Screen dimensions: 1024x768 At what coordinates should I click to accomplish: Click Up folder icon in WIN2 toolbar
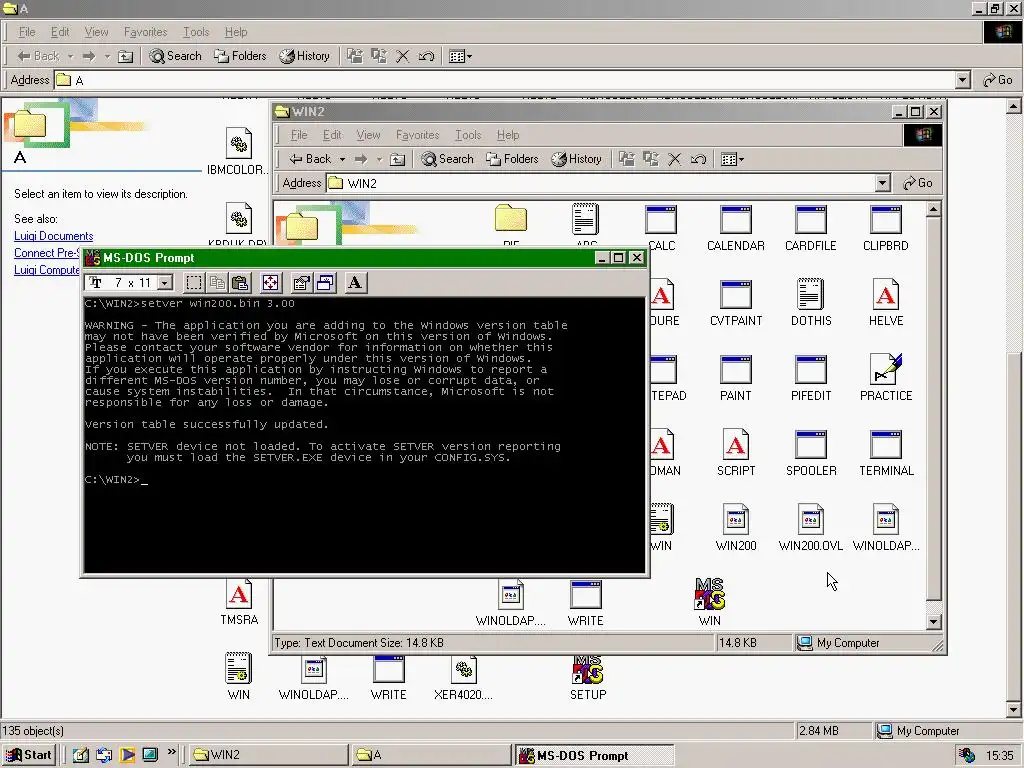(397, 159)
